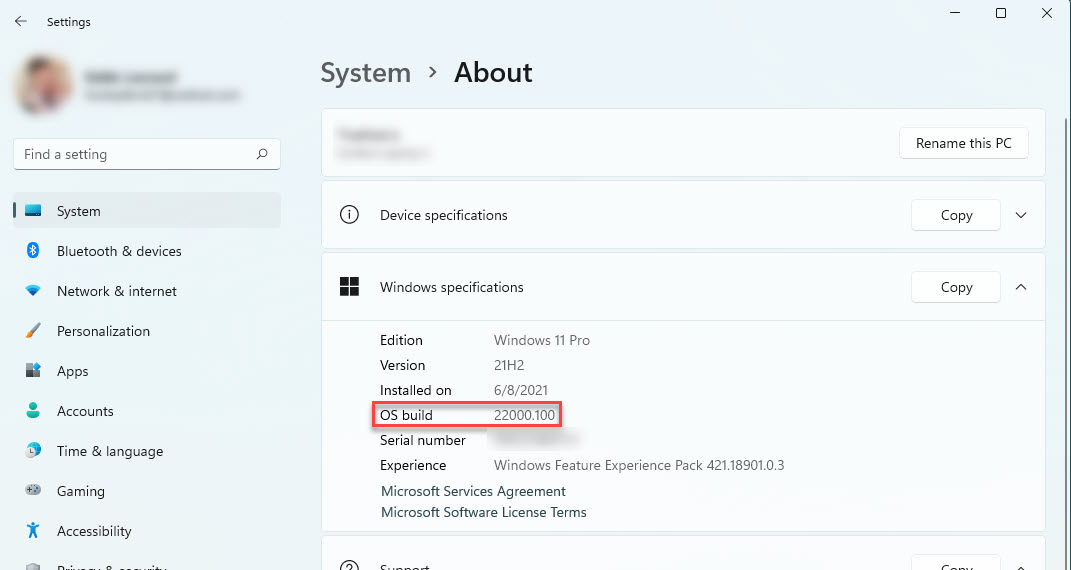Open Bluetooth & devices via its icon
1071x570 pixels.
[33, 251]
